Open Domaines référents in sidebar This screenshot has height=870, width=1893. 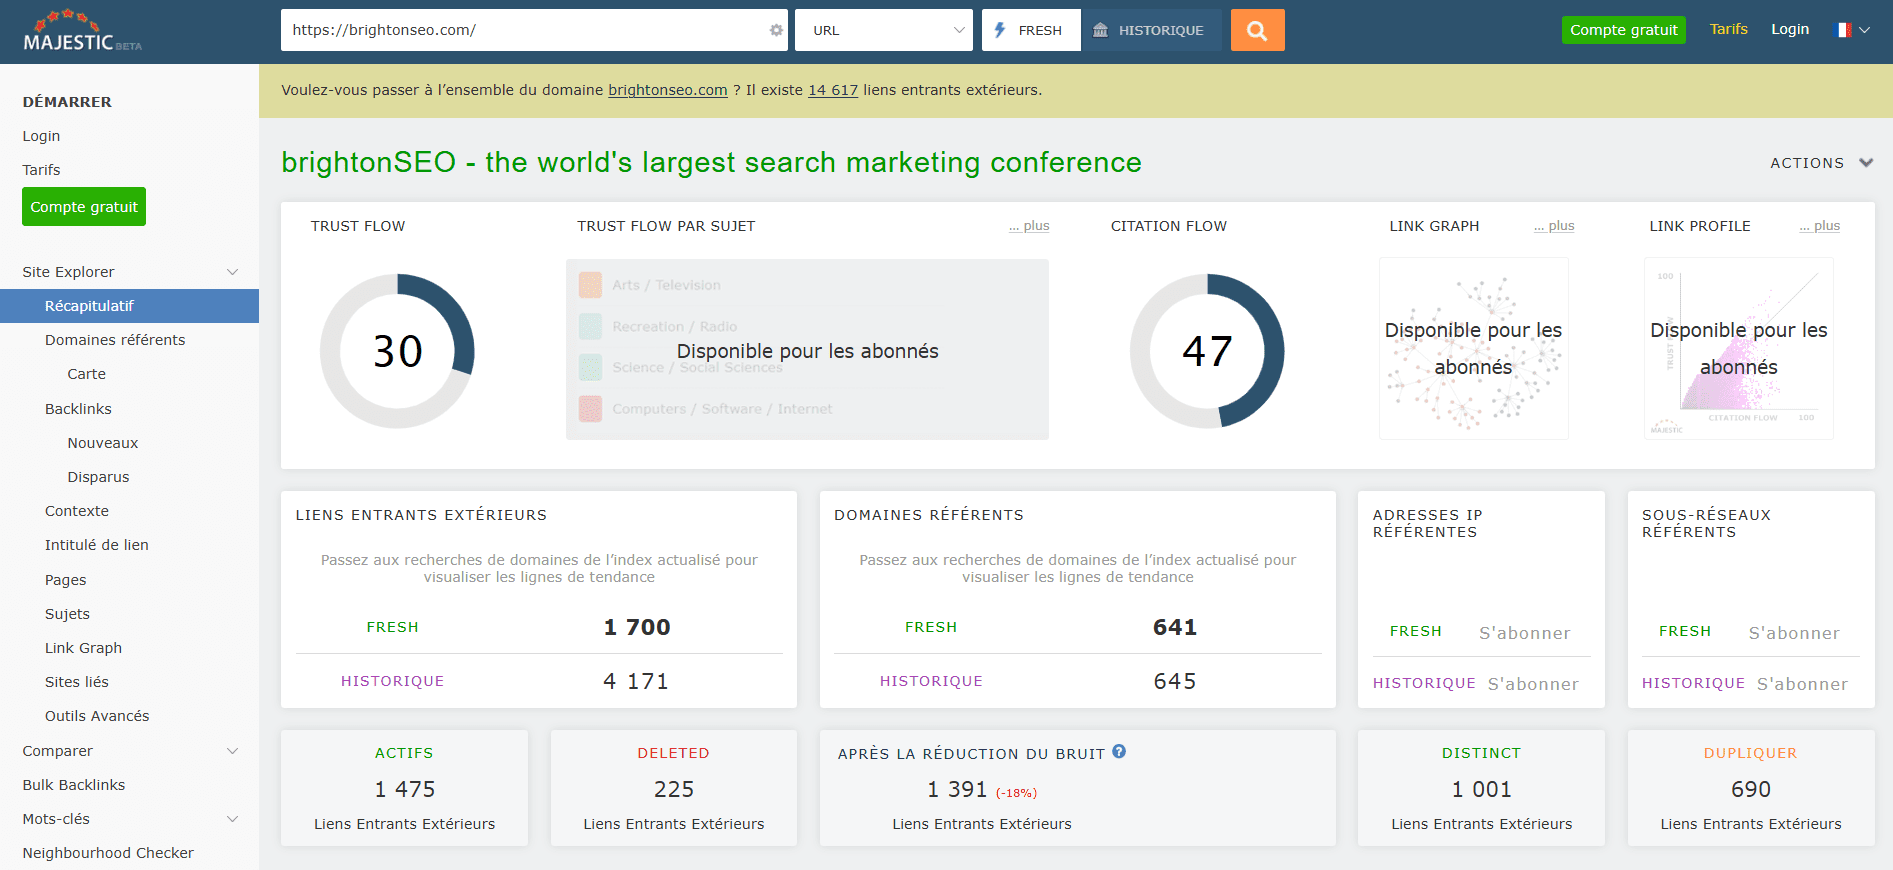click(x=115, y=340)
